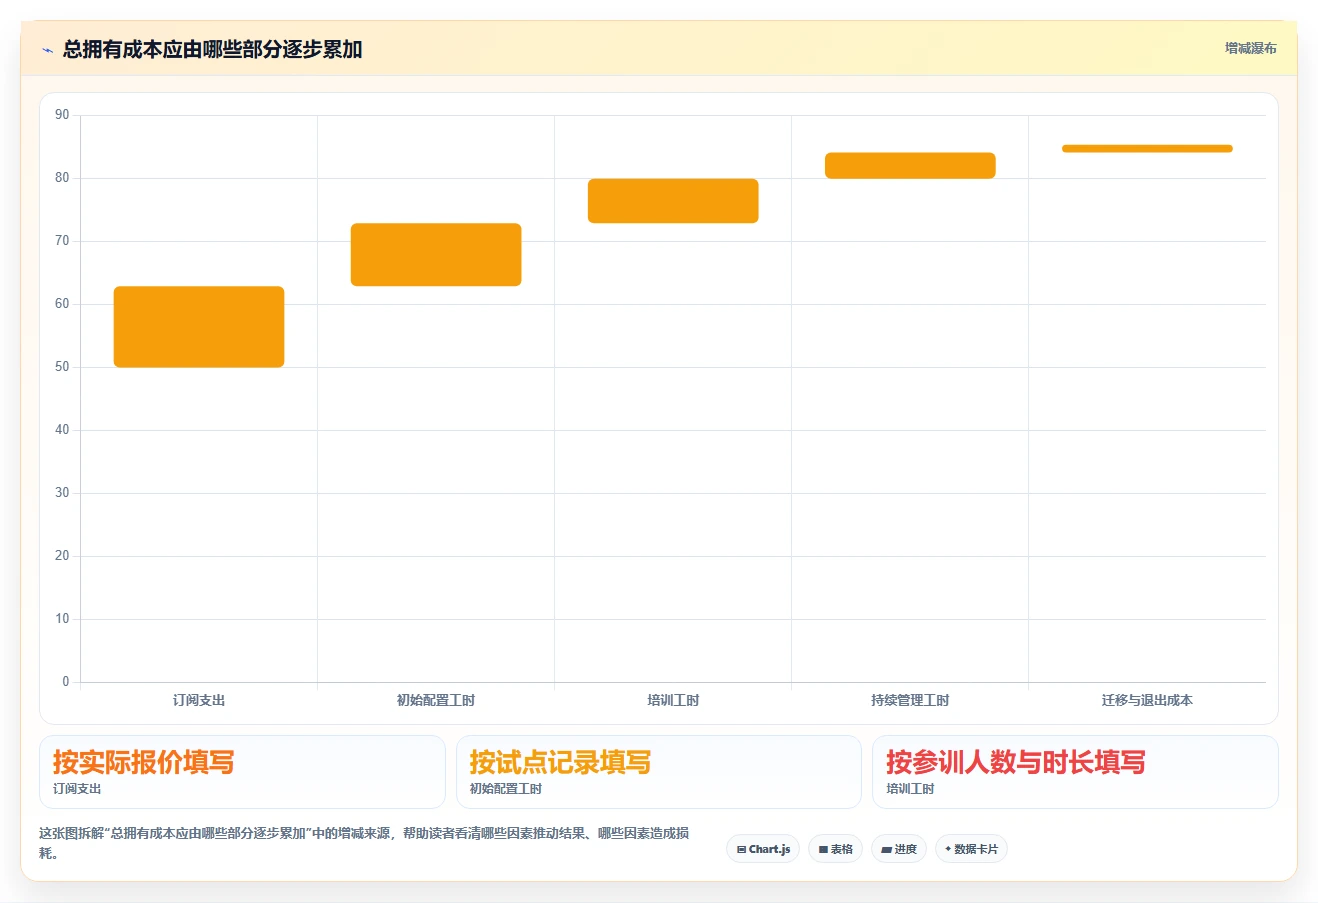The width and height of the screenshot is (1318, 903).
Task: Click the 表格 chip's table icon
Action: point(823,850)
